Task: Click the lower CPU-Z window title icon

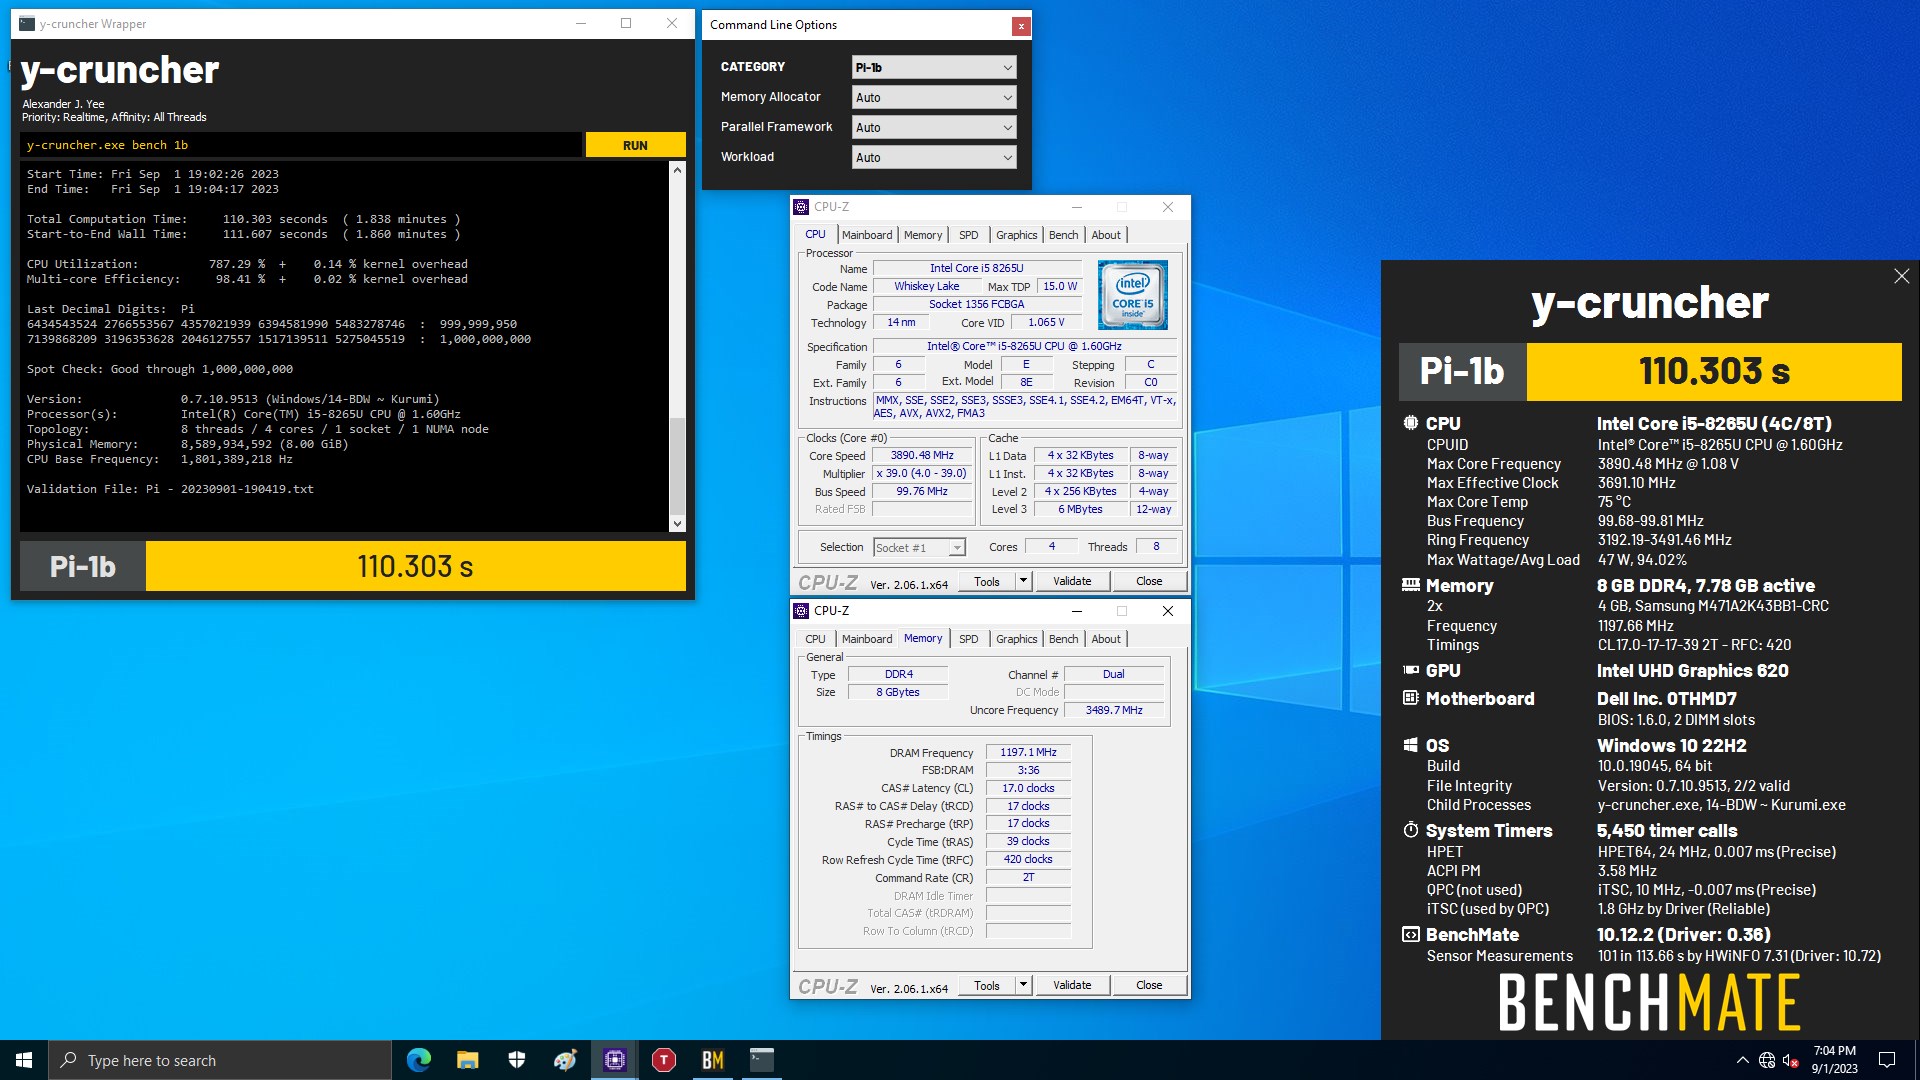Action: 801,611
